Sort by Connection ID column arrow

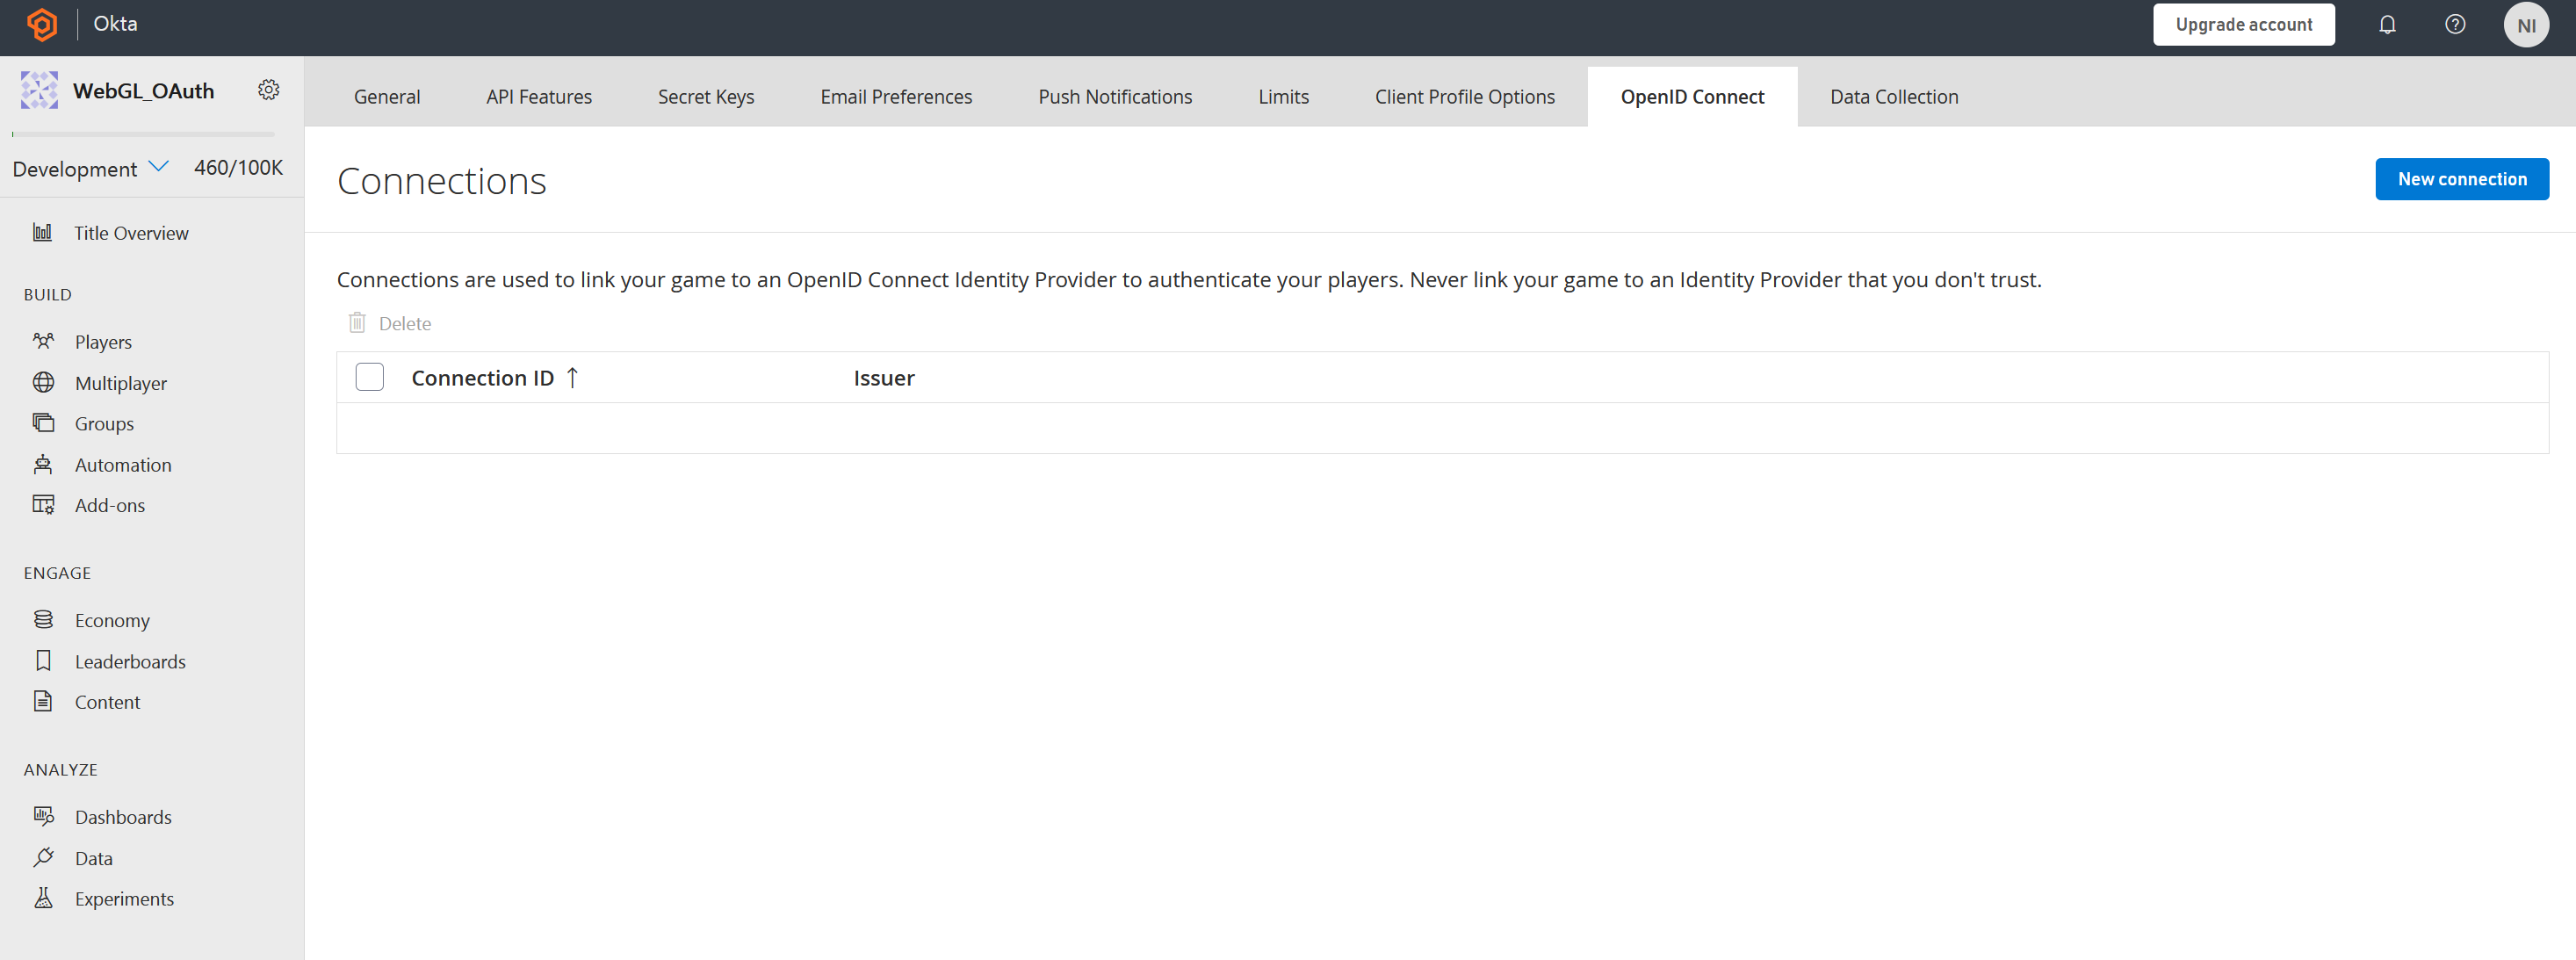pos(572,378)
